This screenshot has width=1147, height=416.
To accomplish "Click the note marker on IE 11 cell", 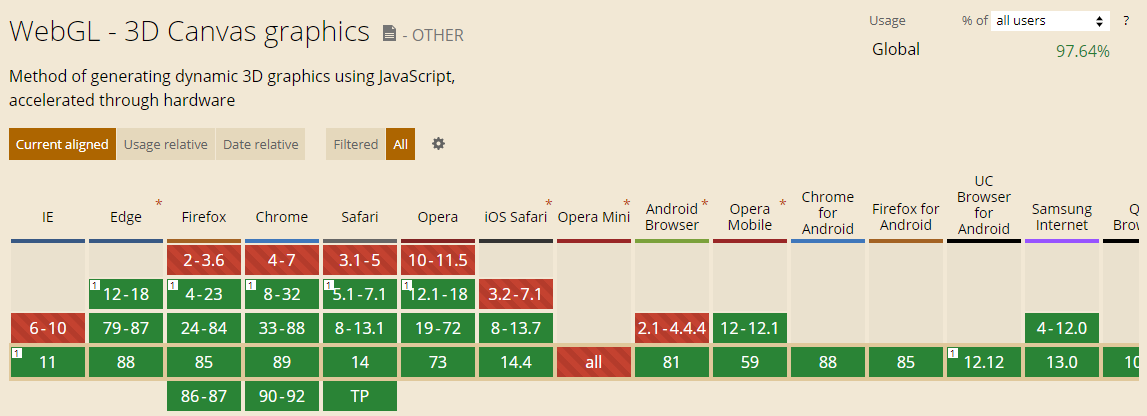I will point(16,353).
